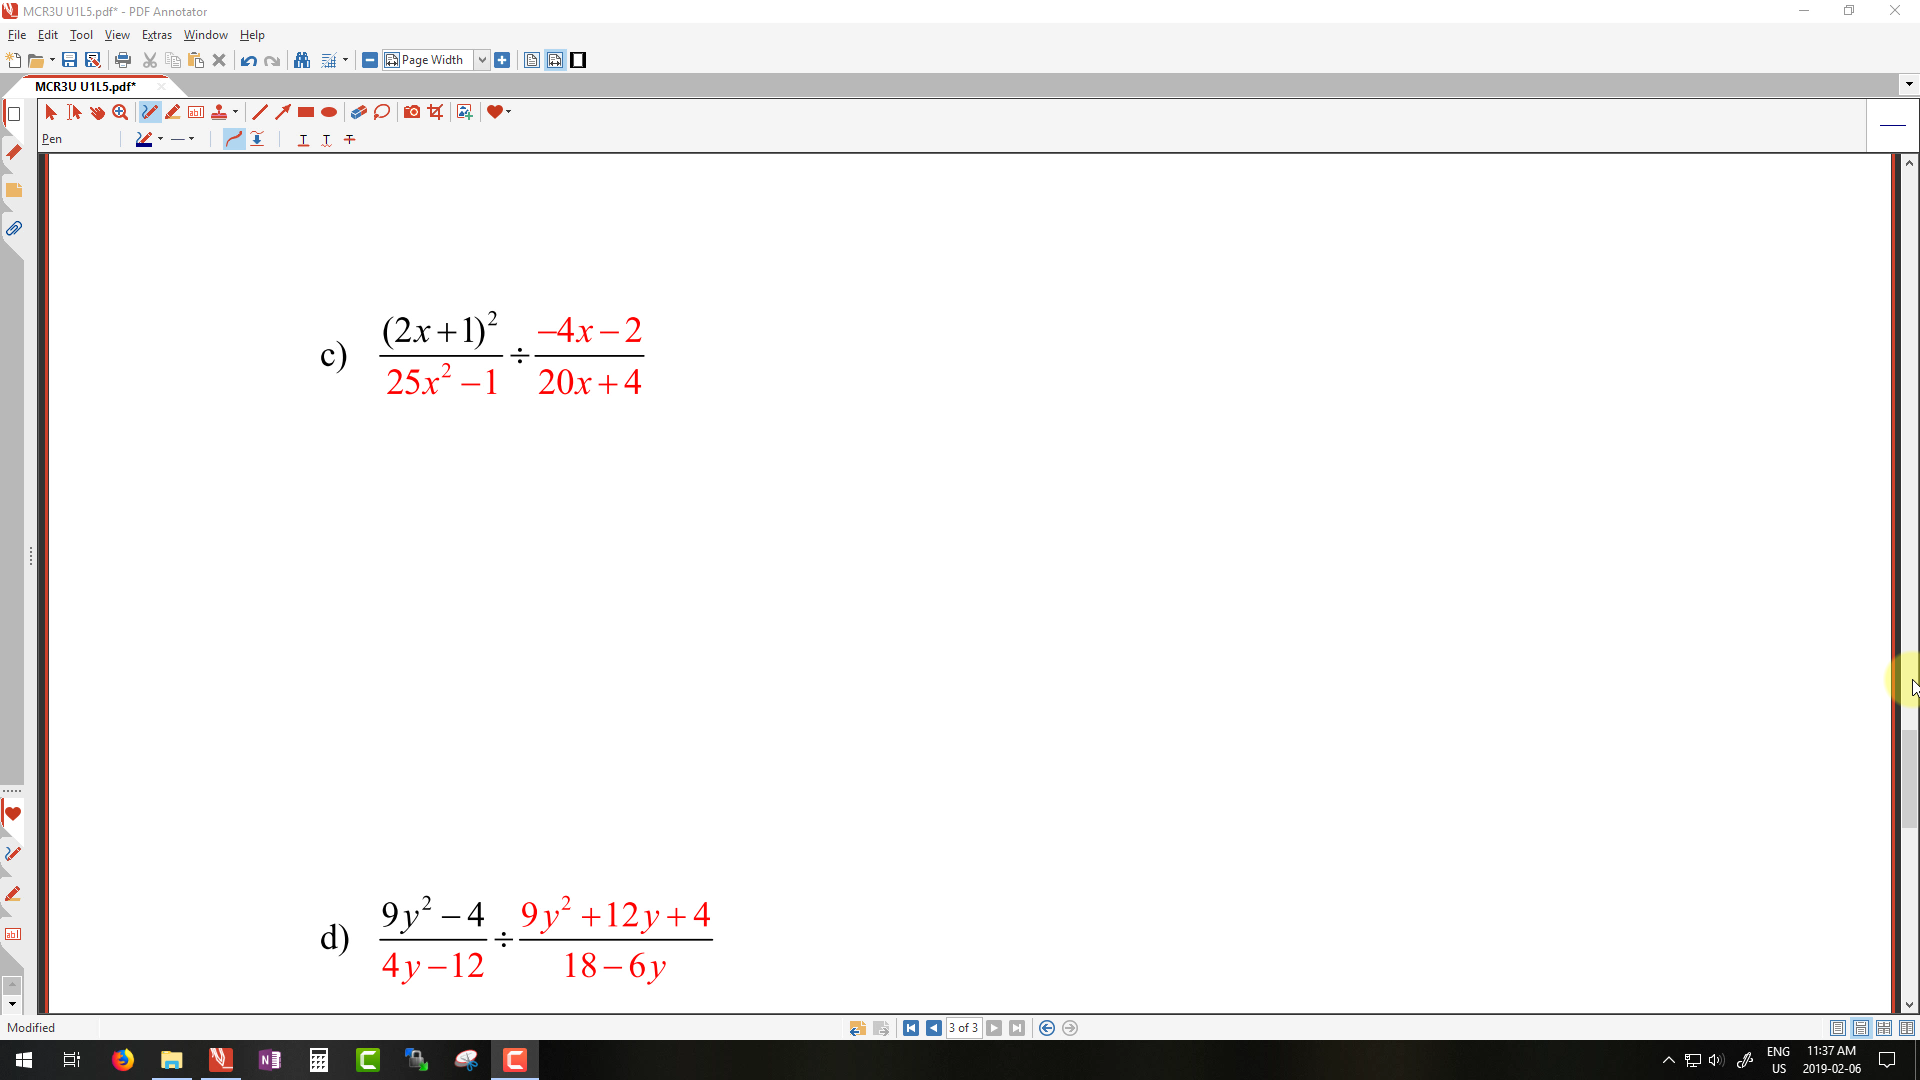Viewport: 1920px width, 1080px height.
Task: Open the Windows Start menu
Action: click(x=24, y=1060)
